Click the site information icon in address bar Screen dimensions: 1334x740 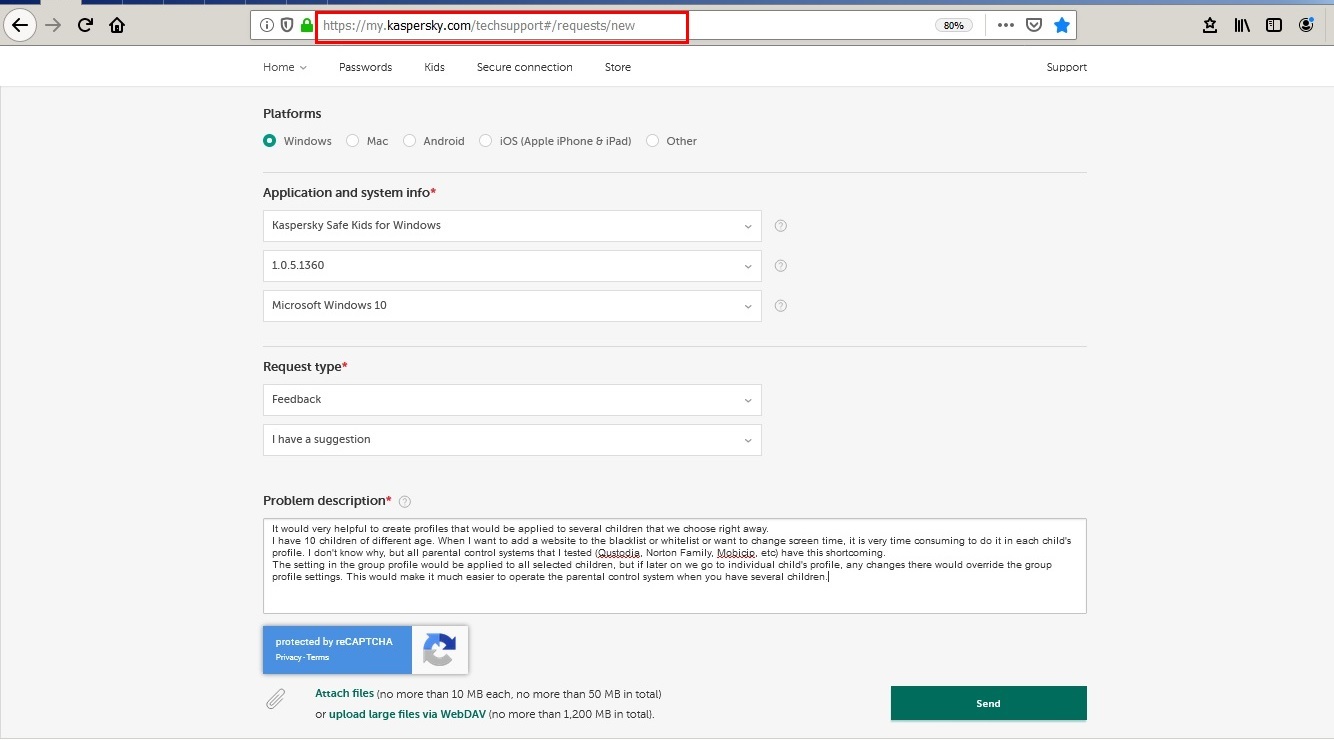267,25
